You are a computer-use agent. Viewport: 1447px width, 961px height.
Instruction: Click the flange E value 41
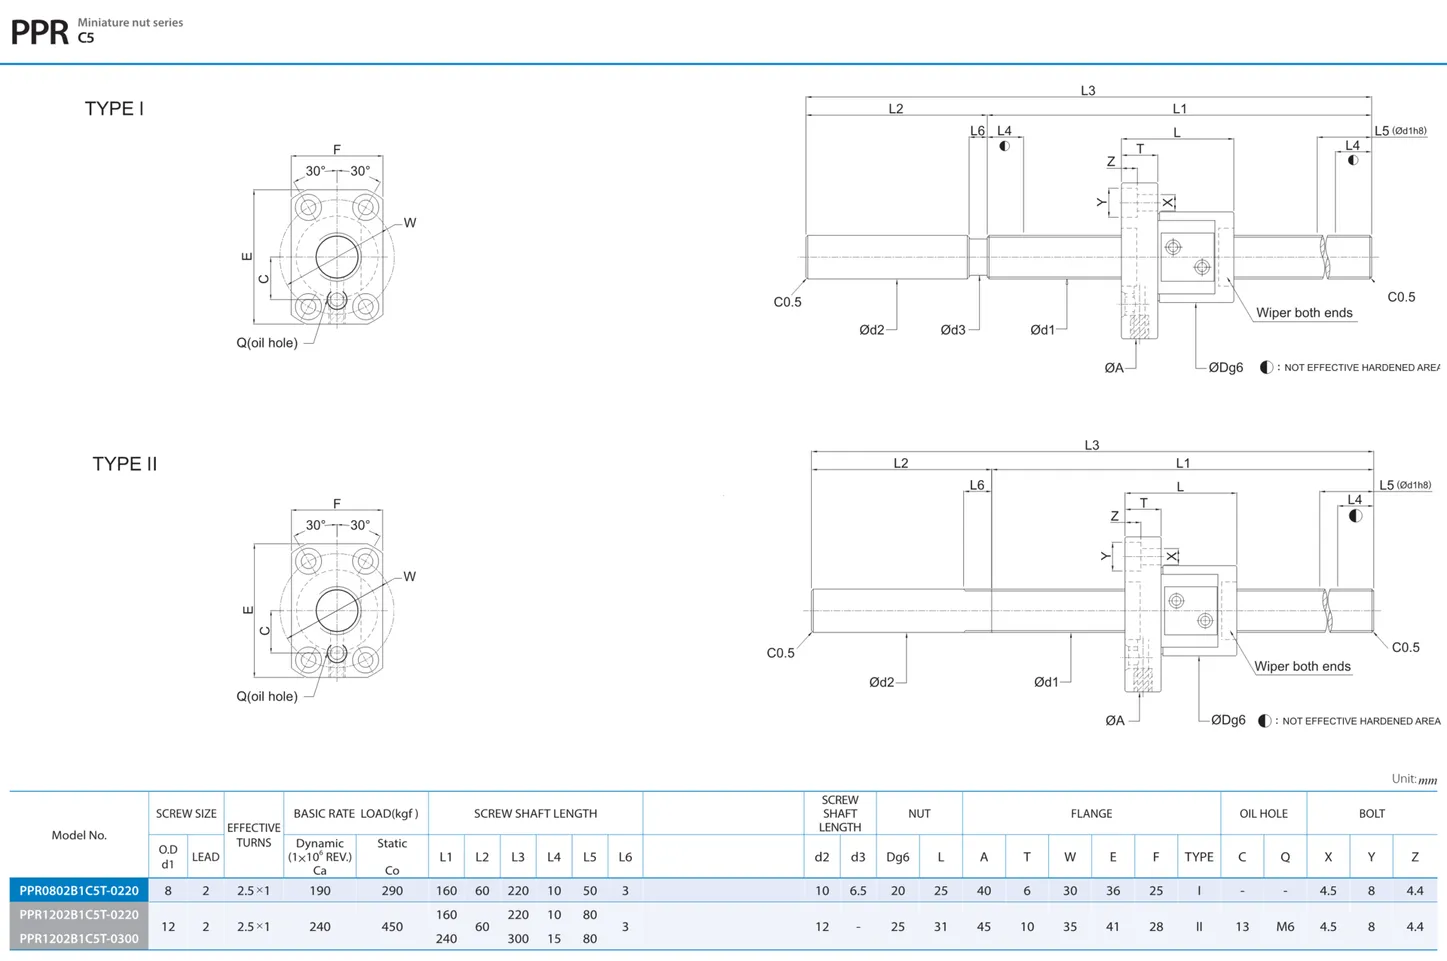(1113, 927)
